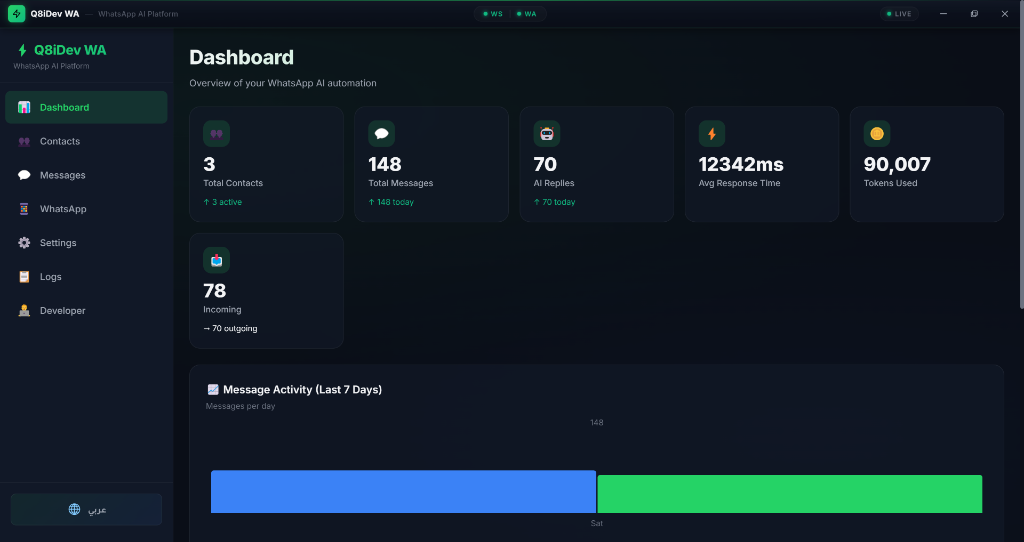Screen dimensions: 1024x542
Task: Open the Contacts page
Action: coord(86,141)
